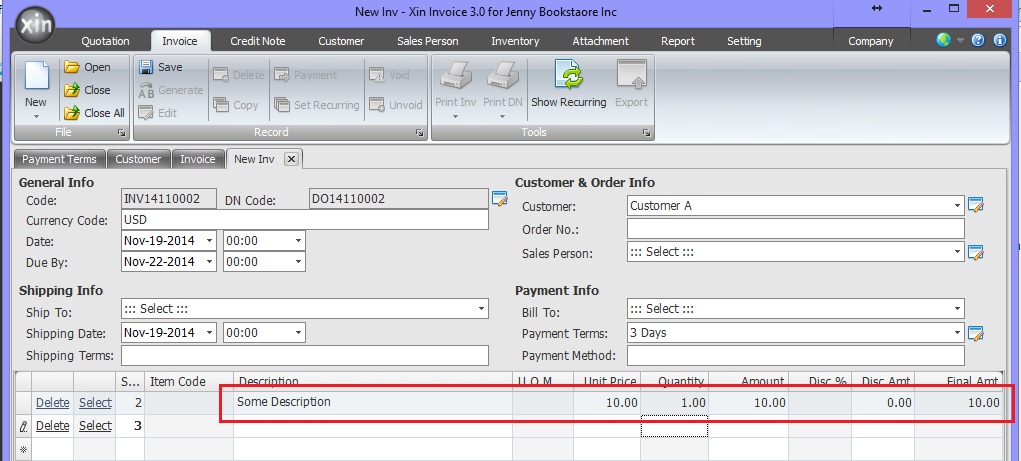Click Delete link in row 2

[x=52, y=403]
